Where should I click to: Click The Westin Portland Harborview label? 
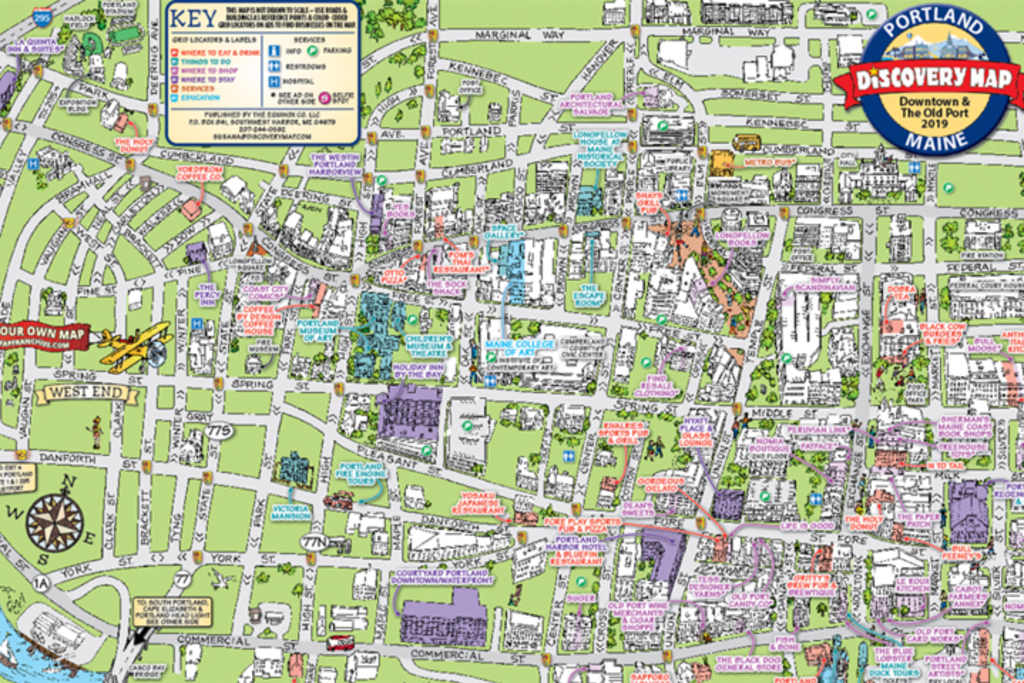335,165
